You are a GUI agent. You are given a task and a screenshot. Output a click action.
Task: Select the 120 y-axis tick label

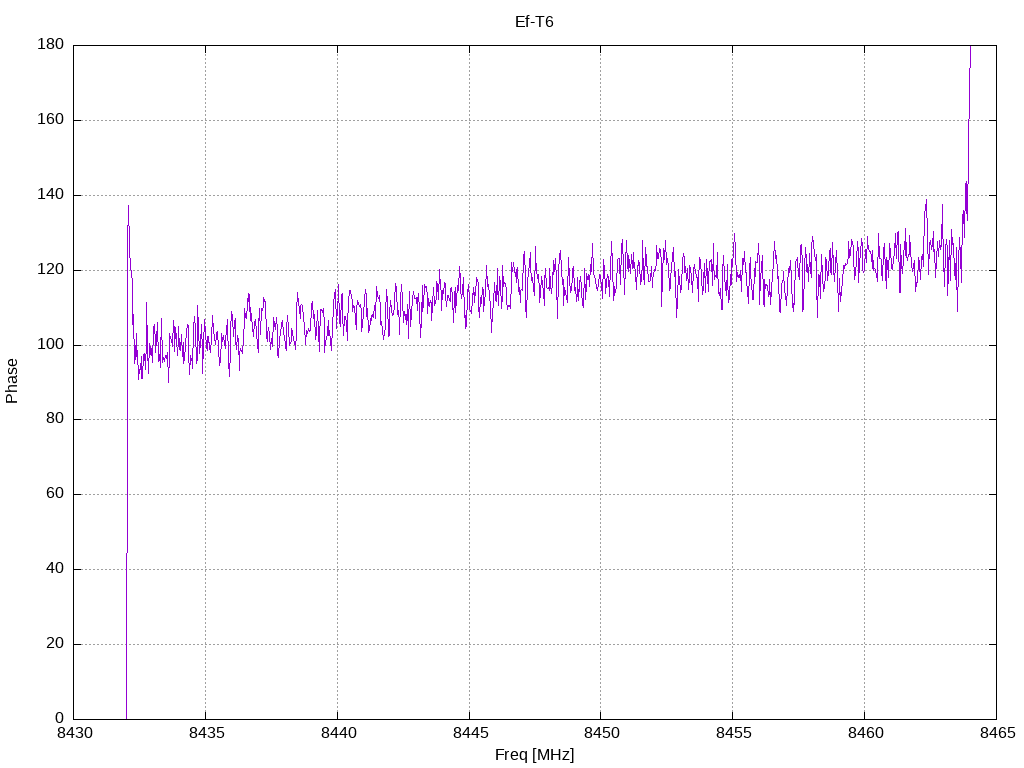click(51, 270)
